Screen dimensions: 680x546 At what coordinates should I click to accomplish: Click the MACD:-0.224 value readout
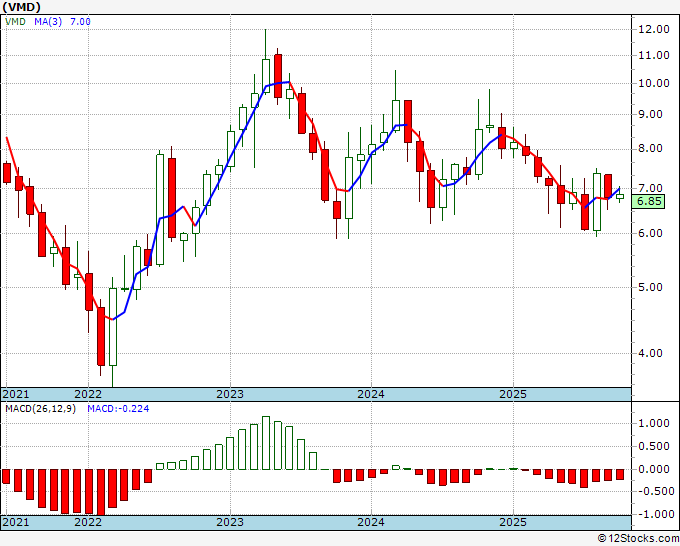click(x=118, y=409)
